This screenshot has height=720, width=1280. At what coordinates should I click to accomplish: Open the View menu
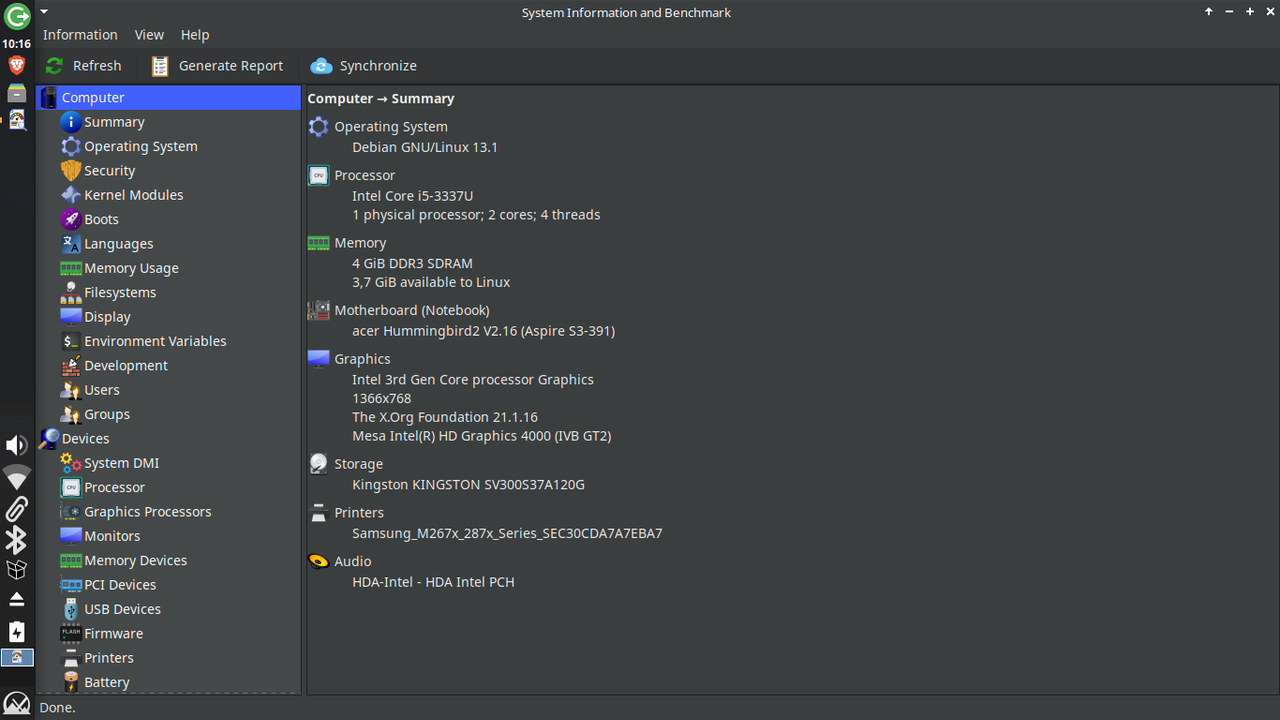pos(149,34)
